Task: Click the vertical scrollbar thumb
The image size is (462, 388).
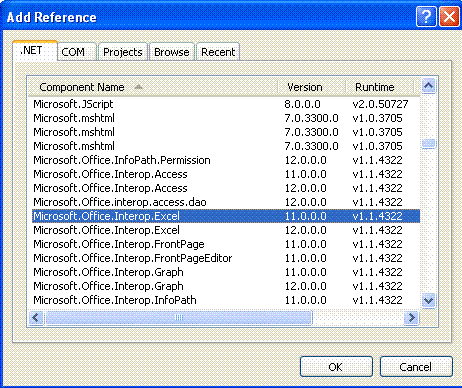Action: 429,144
